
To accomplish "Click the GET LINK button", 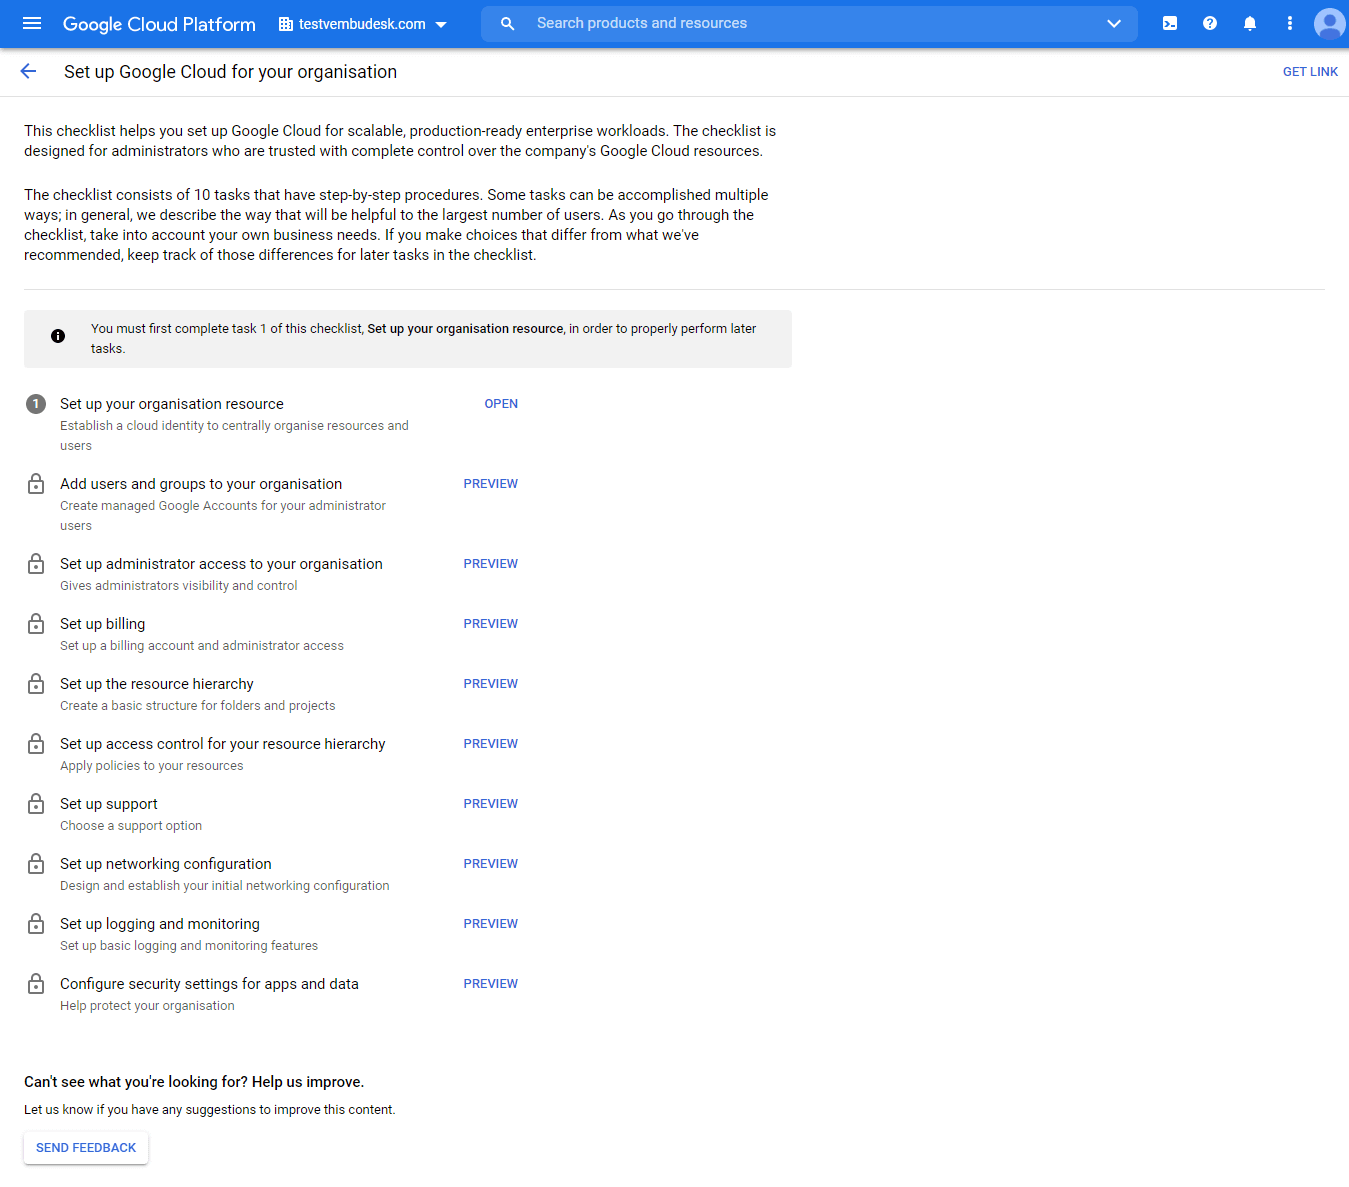I will pos(1310,72).
